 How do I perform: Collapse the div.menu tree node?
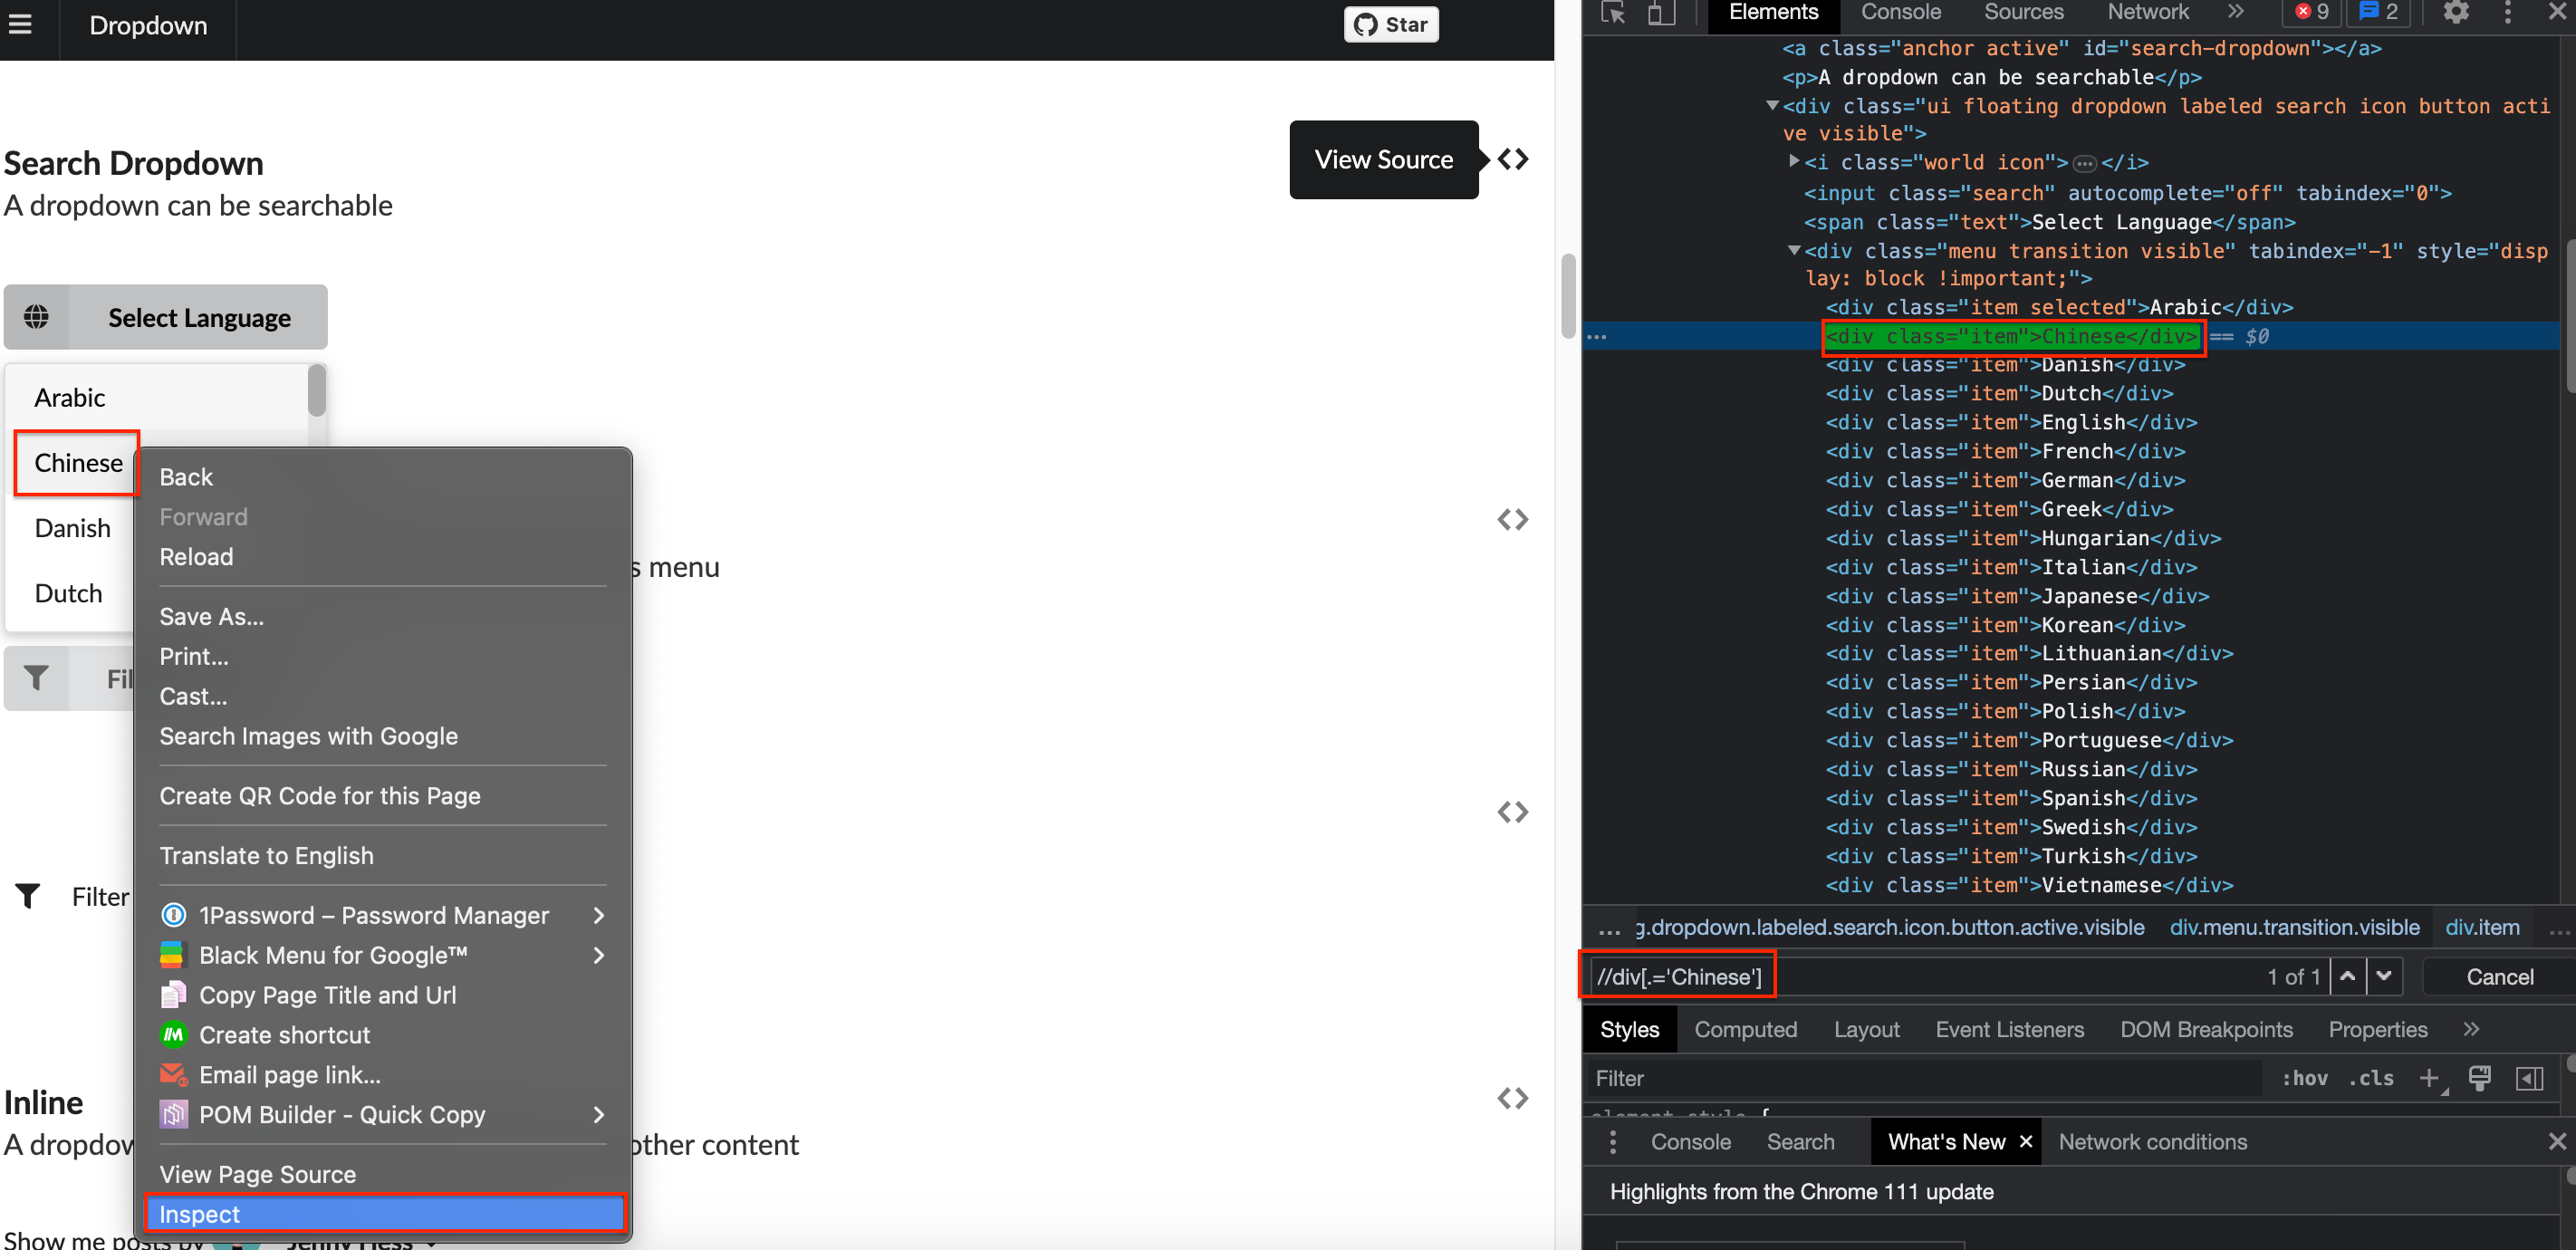(1794, 250)
